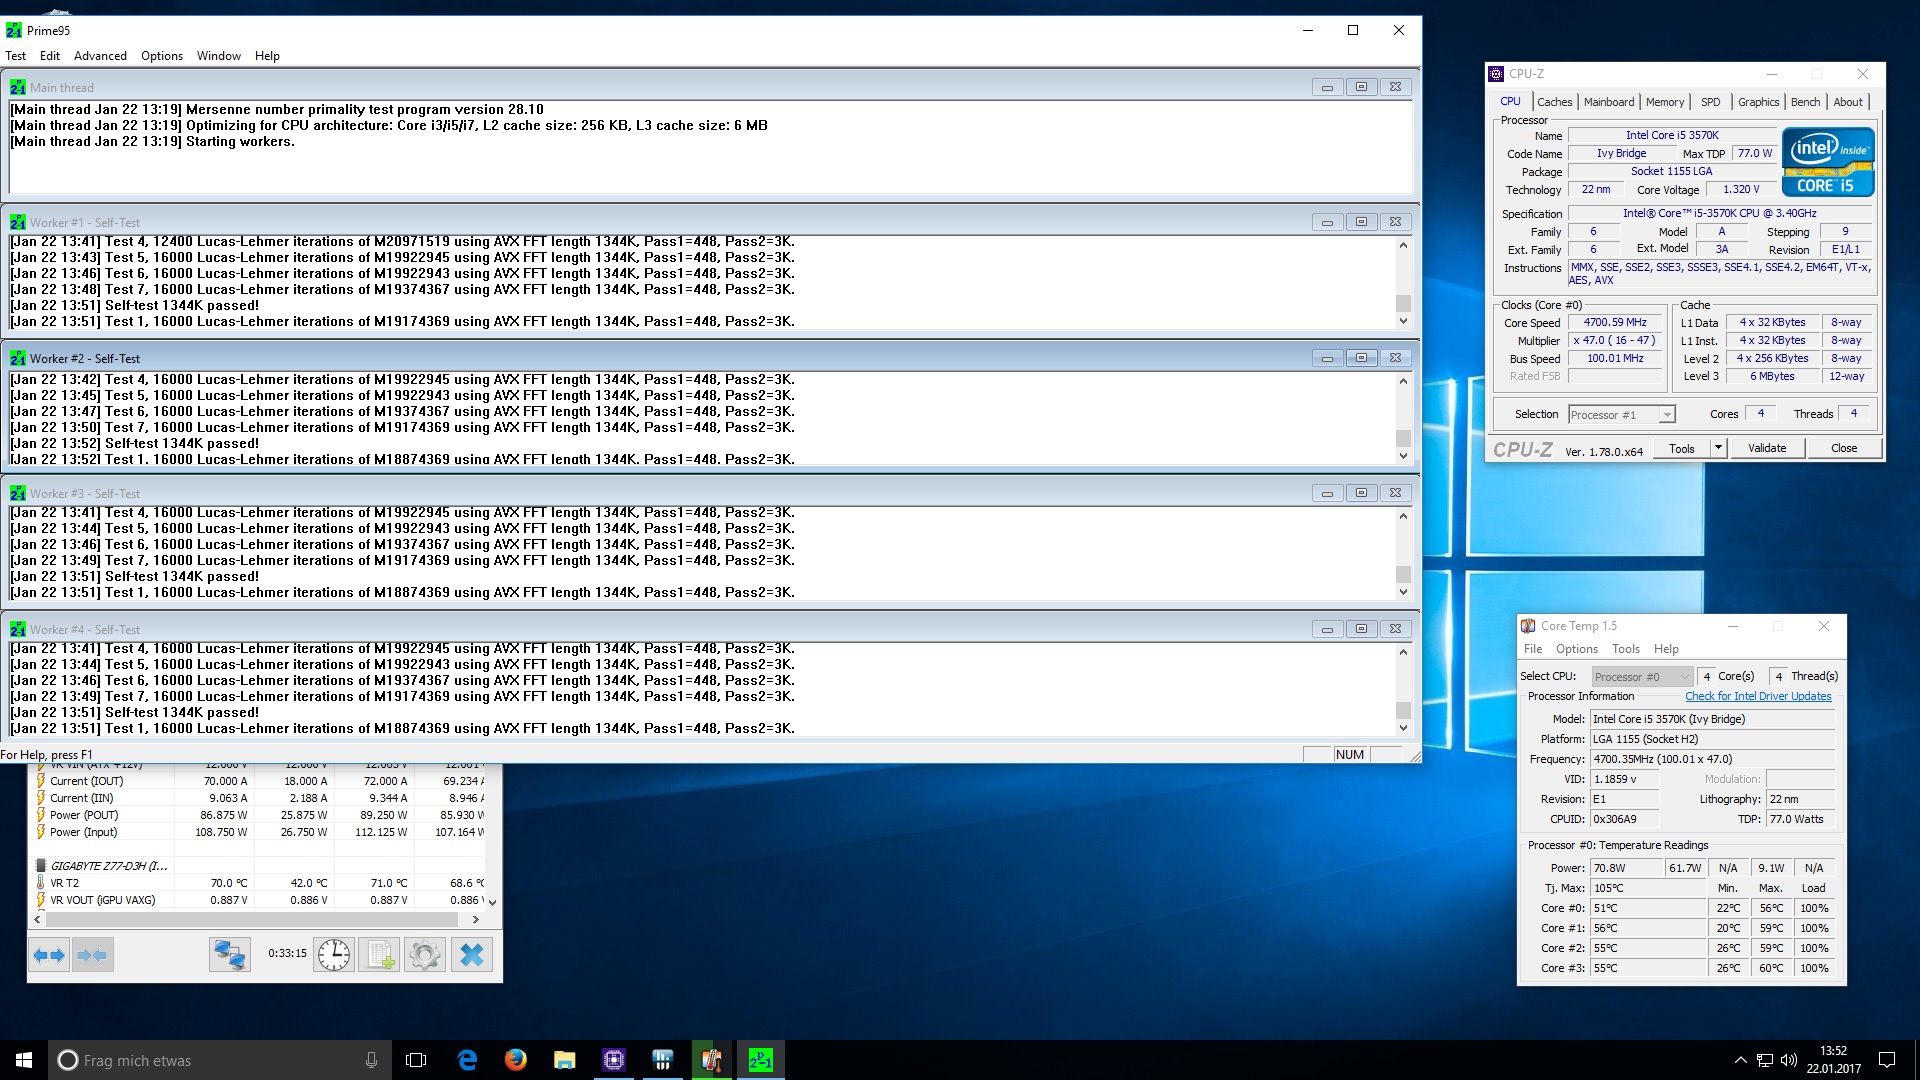
Task: Click the HWiNFO expand columns arrows icon
Action: tap(49, 955)
